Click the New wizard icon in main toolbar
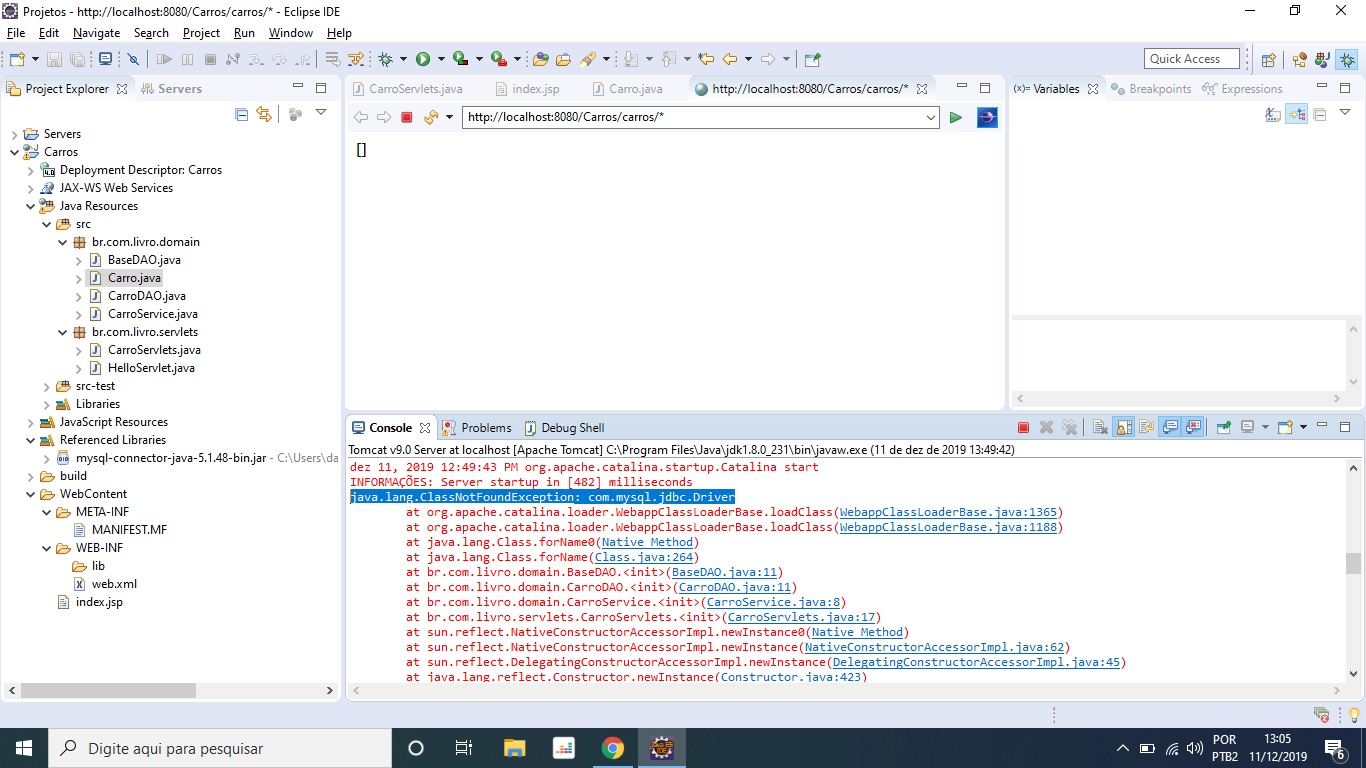 pyautogui.click(x=17, y=59)
